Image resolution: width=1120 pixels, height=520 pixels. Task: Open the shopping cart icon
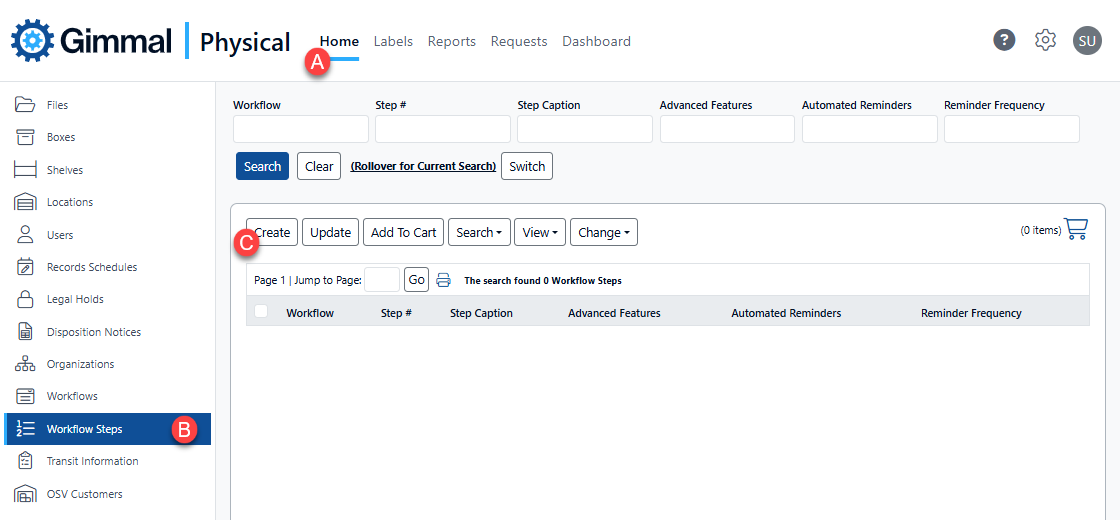coord(1076,229)
